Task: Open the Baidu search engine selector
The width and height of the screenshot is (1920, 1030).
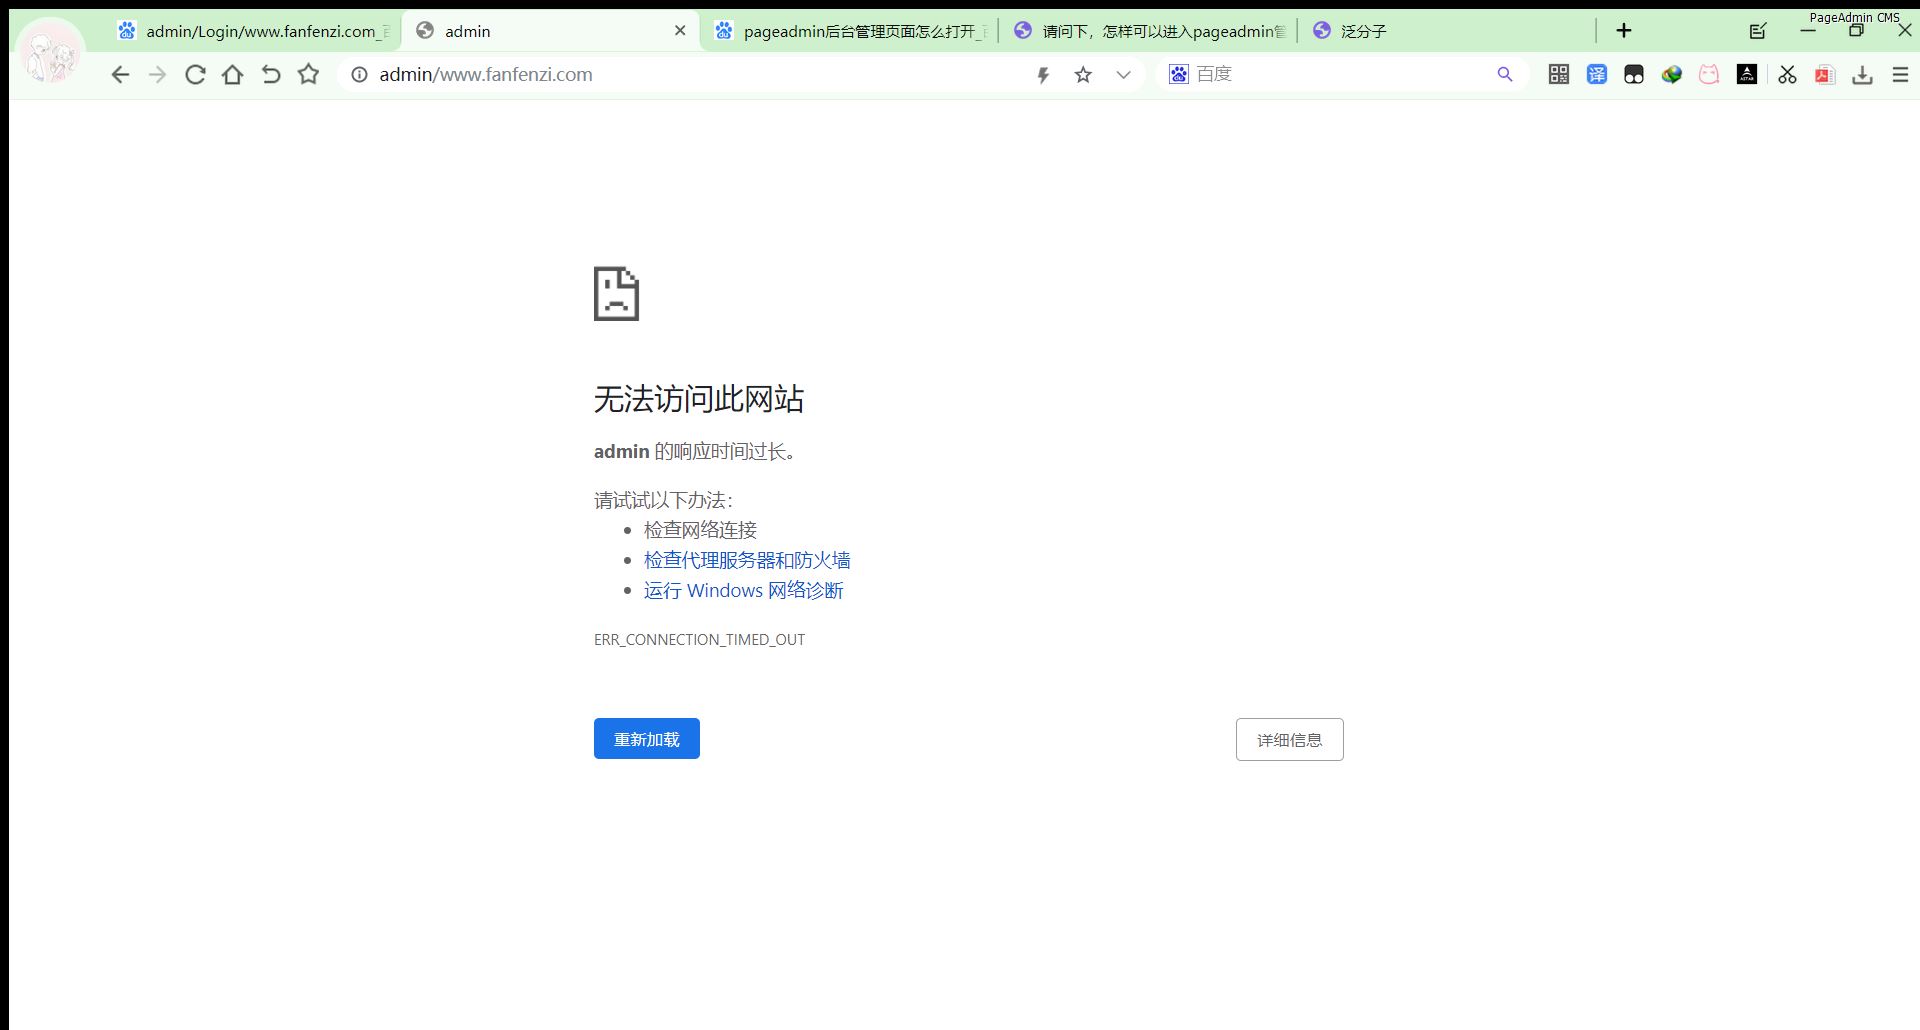Action: (x=1179, y=75)
